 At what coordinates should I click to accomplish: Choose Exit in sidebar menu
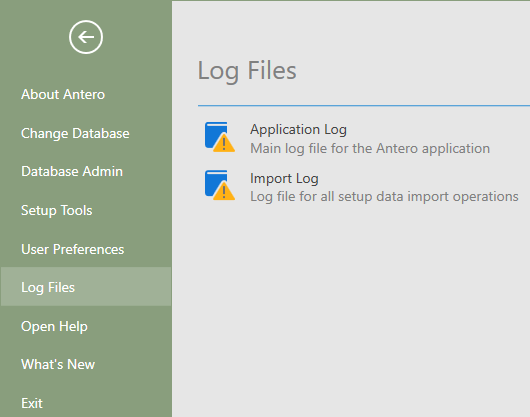[32, 403]
